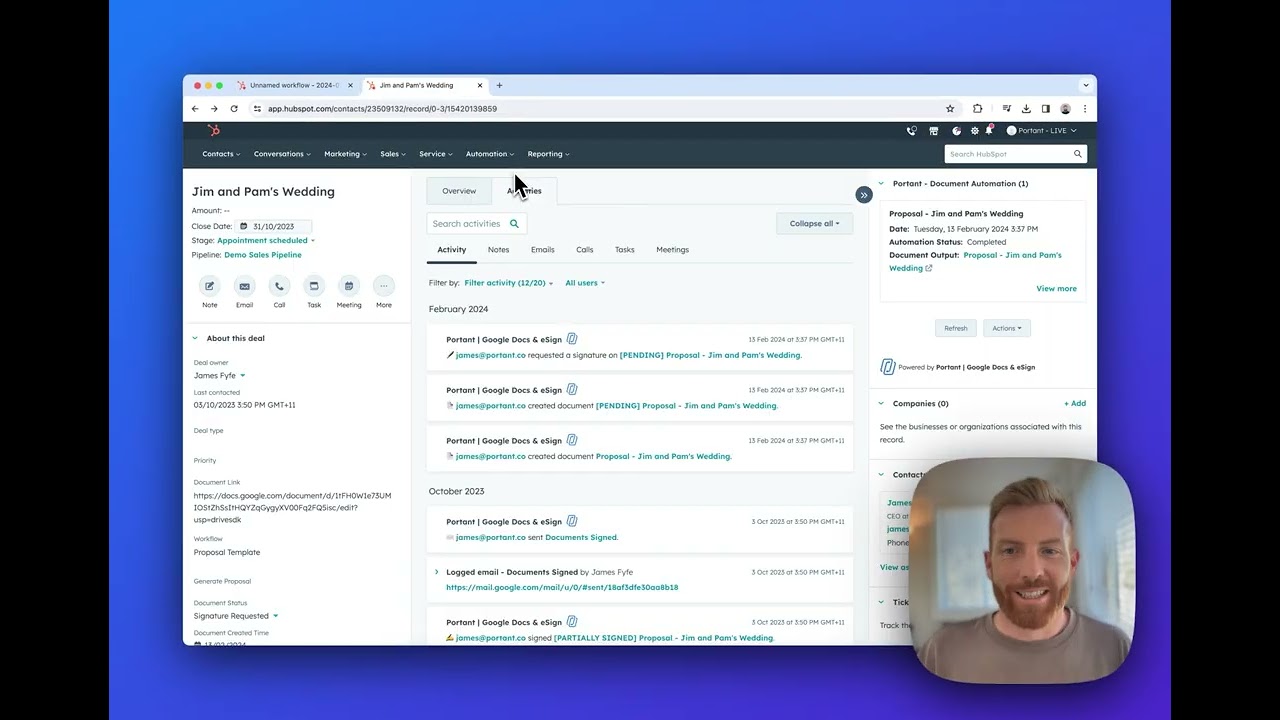Open the All users filter dropdown
Image resolution: width=1280 pixels, height=720 pixels.
point(585,283)
